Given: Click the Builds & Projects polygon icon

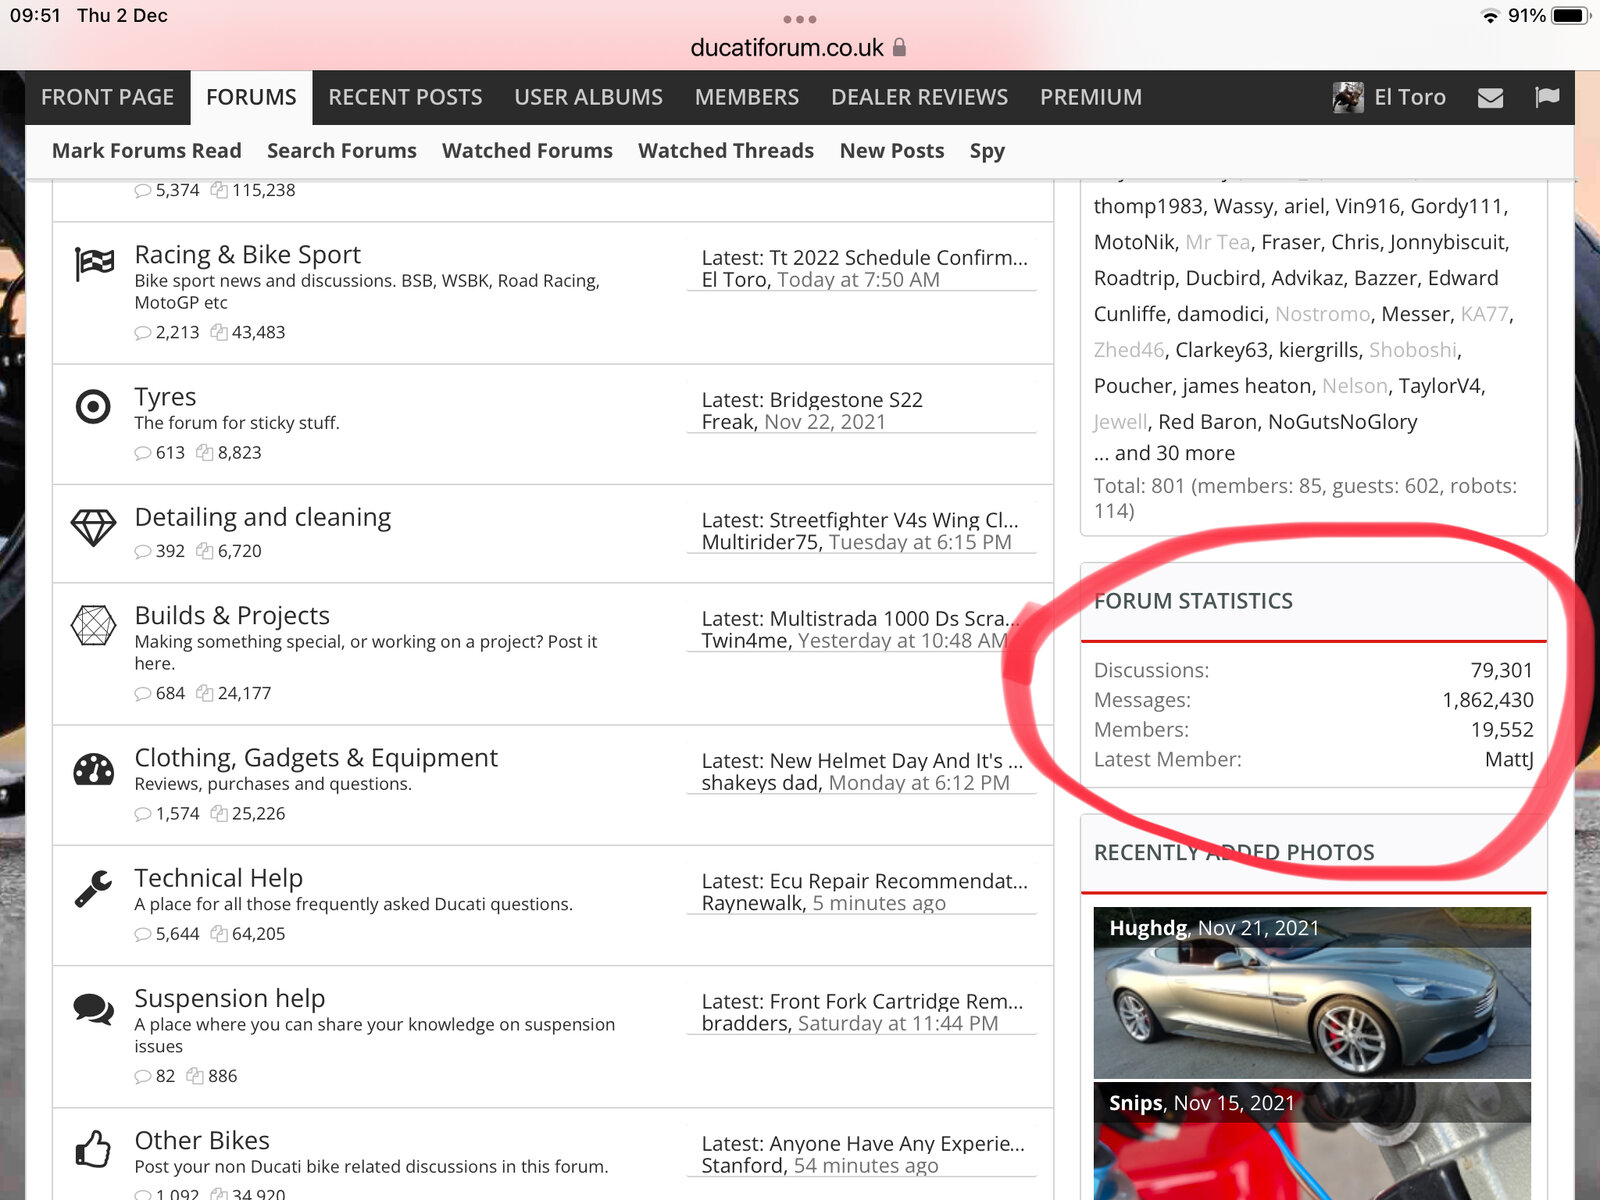Looking at the screenshot, I should click(x=93, y=626).
